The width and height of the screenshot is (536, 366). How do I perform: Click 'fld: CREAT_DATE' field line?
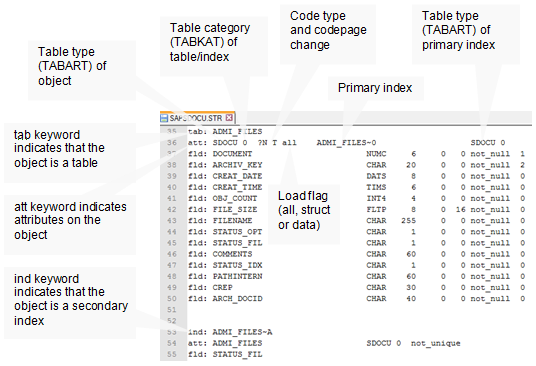225,176
